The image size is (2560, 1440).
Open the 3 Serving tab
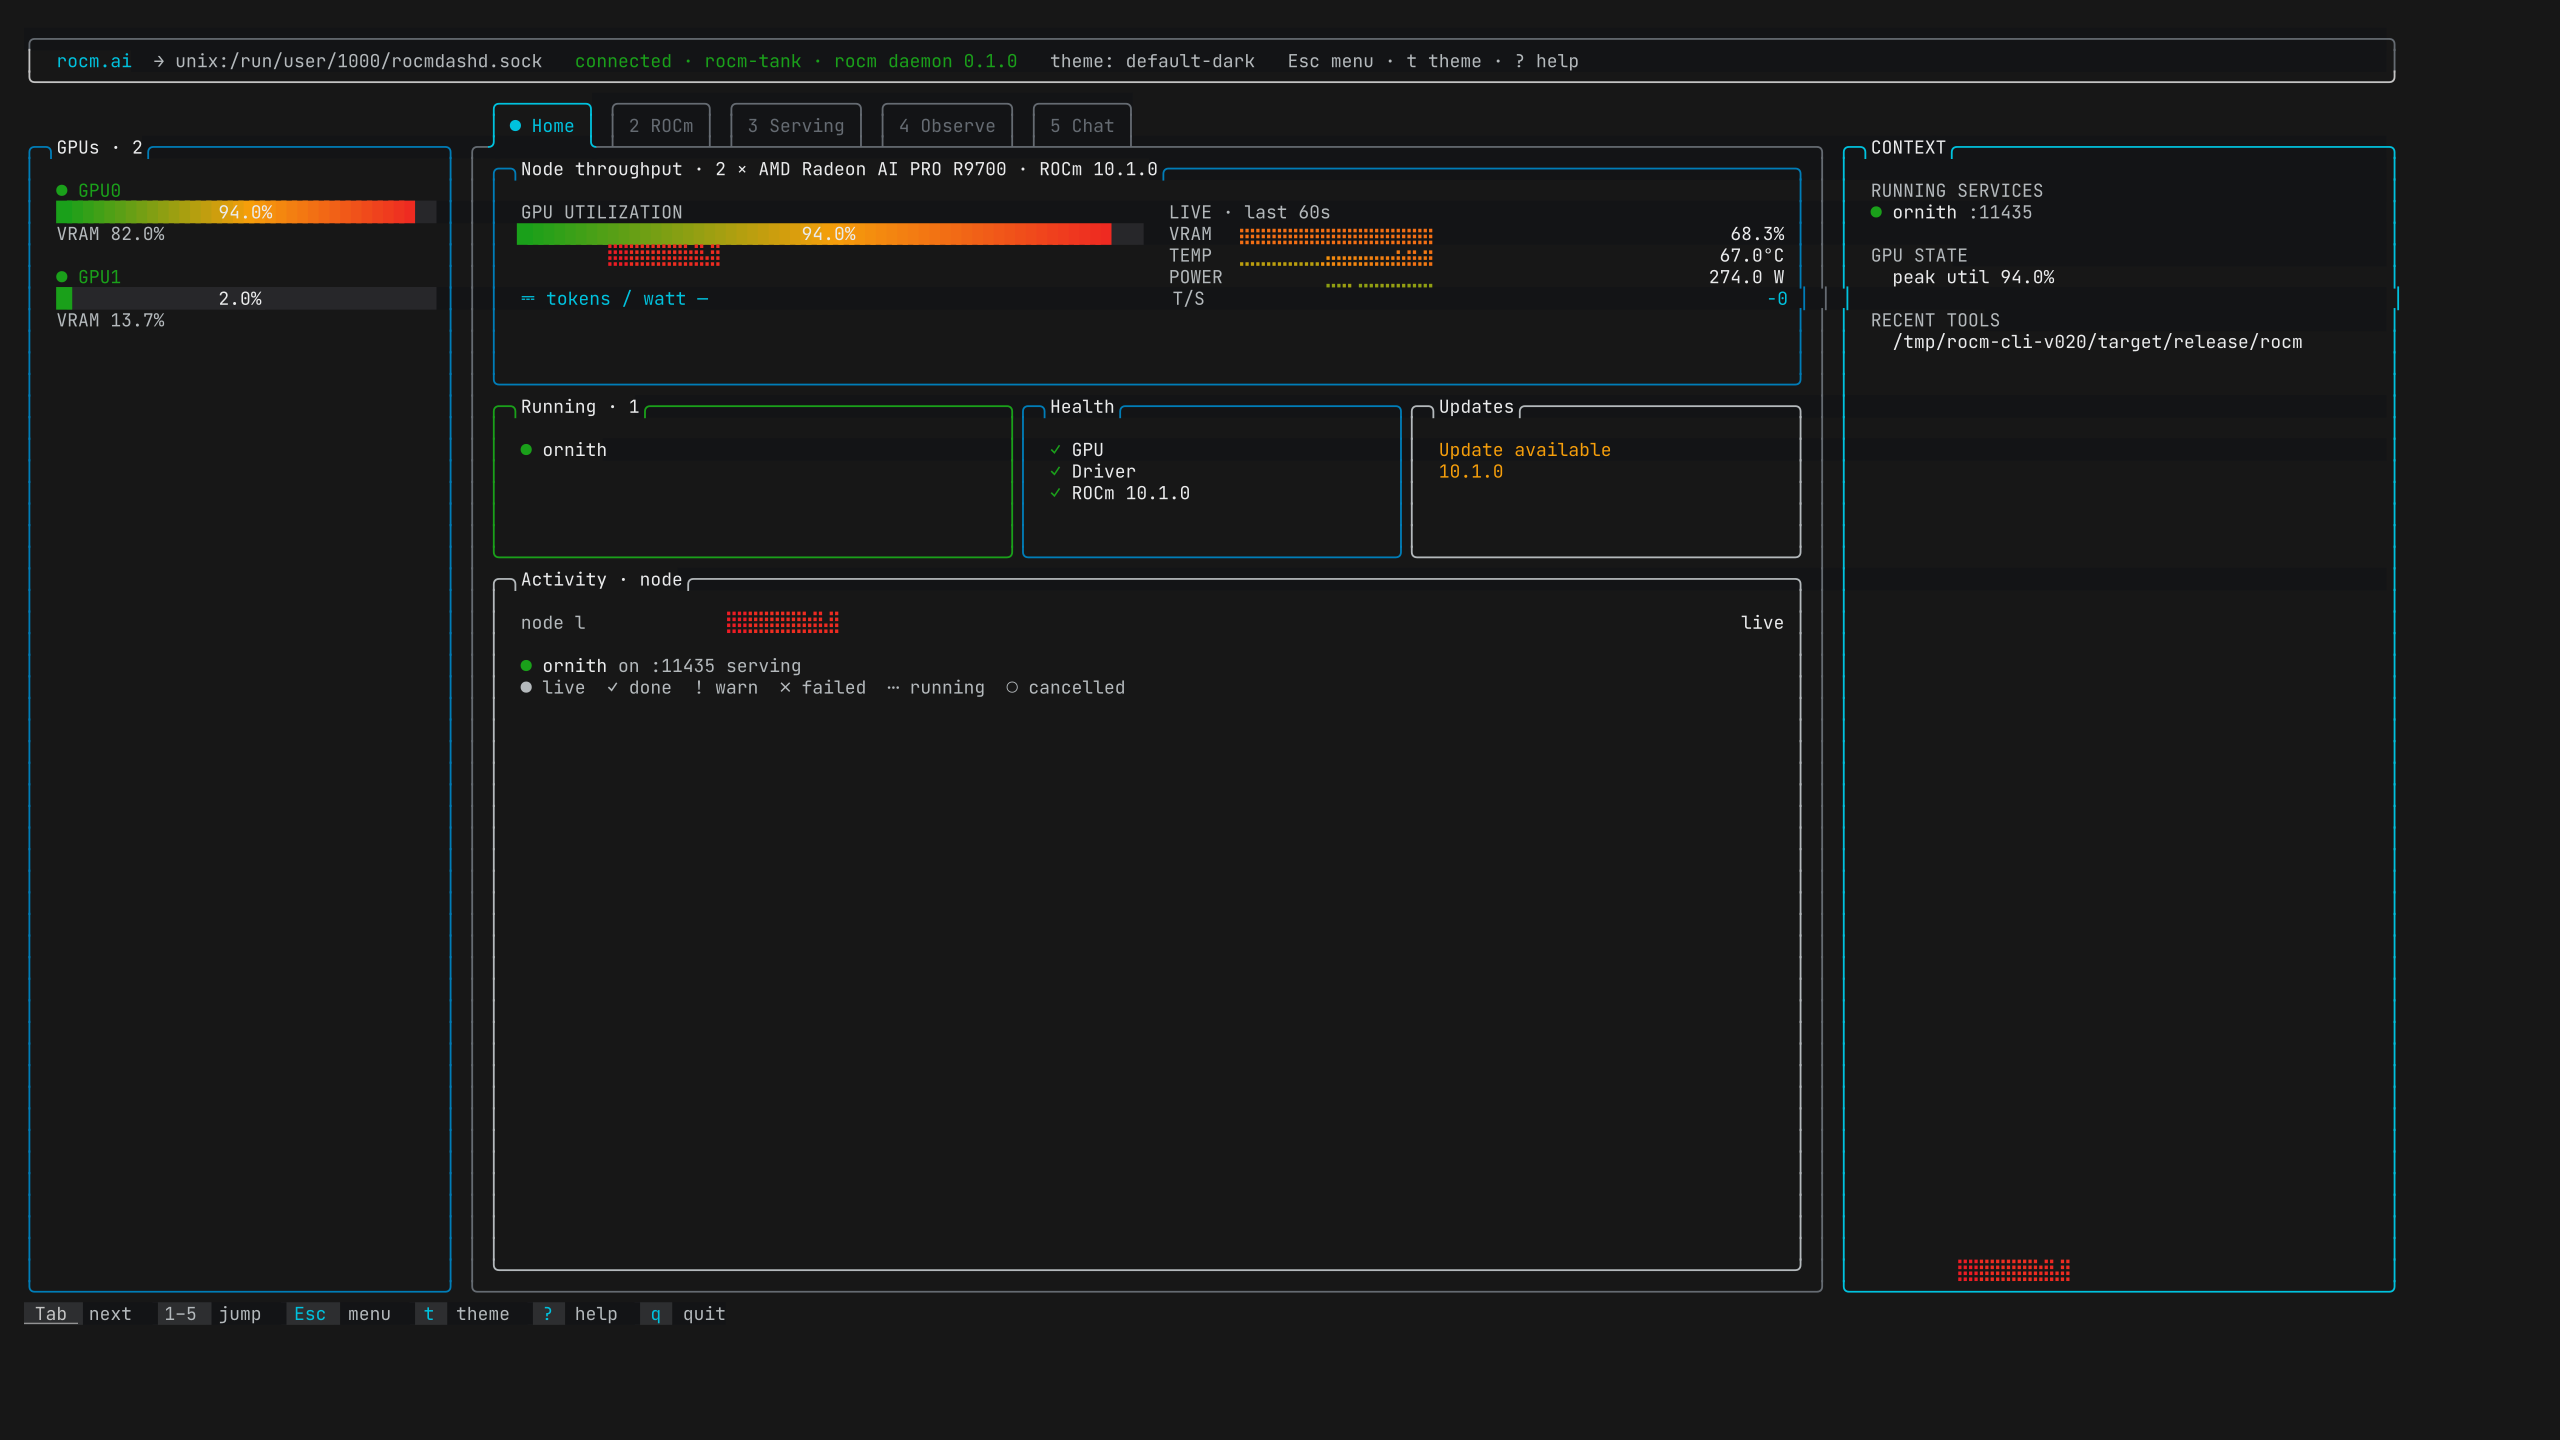[x=796, y=126]
